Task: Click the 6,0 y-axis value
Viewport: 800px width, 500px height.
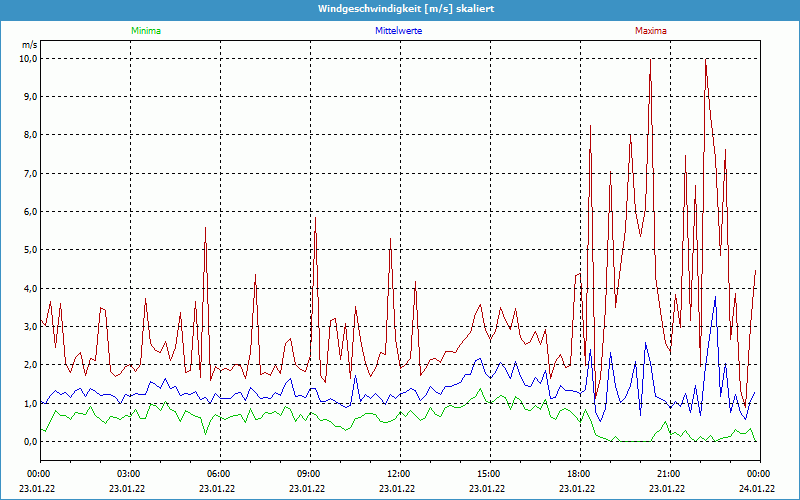Action: 31,212
